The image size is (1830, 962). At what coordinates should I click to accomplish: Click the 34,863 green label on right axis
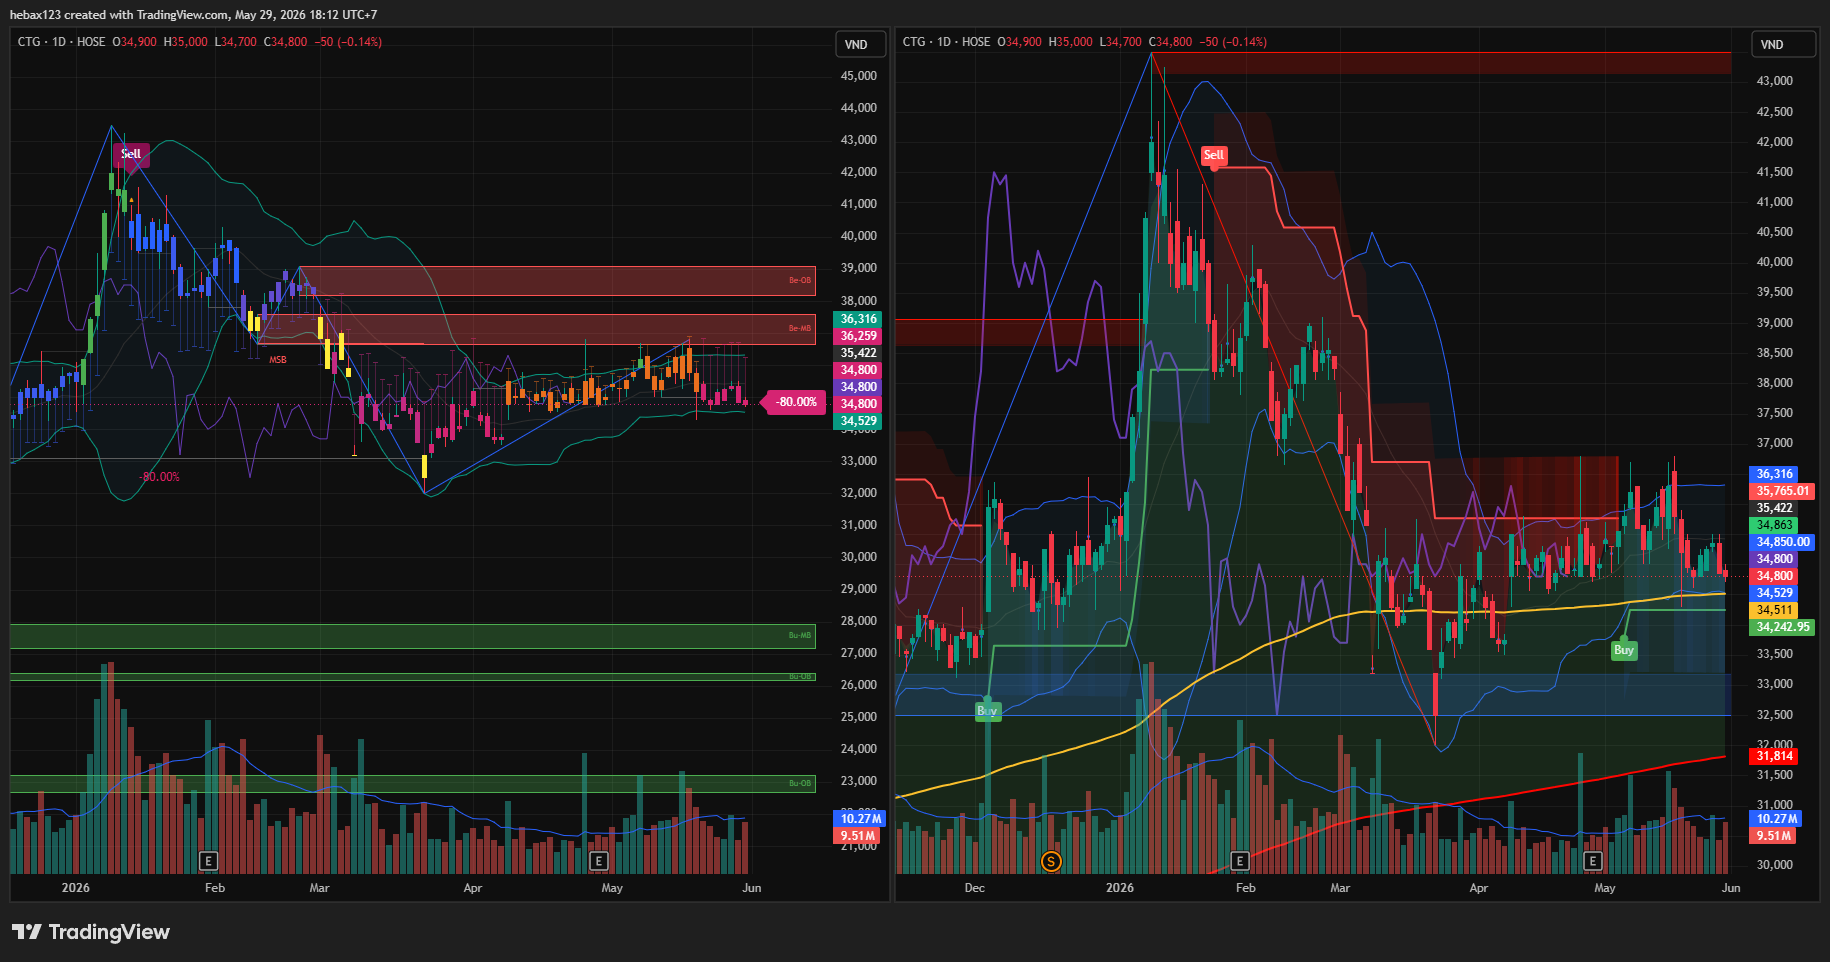coord(1774,525)
